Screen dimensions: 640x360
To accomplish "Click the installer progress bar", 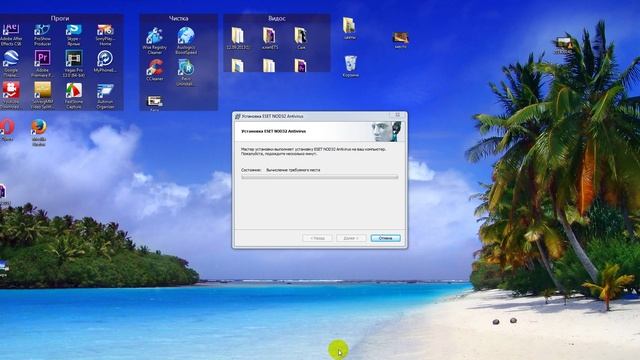I will pos(320,177).
